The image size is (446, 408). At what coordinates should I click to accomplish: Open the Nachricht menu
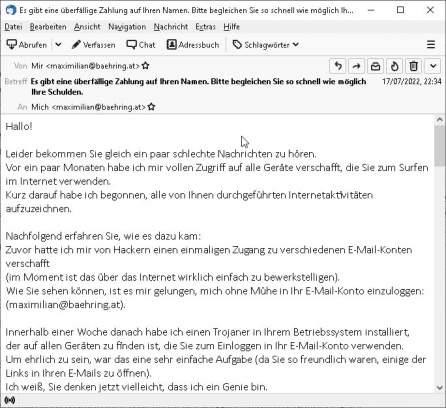click(171, 27)
